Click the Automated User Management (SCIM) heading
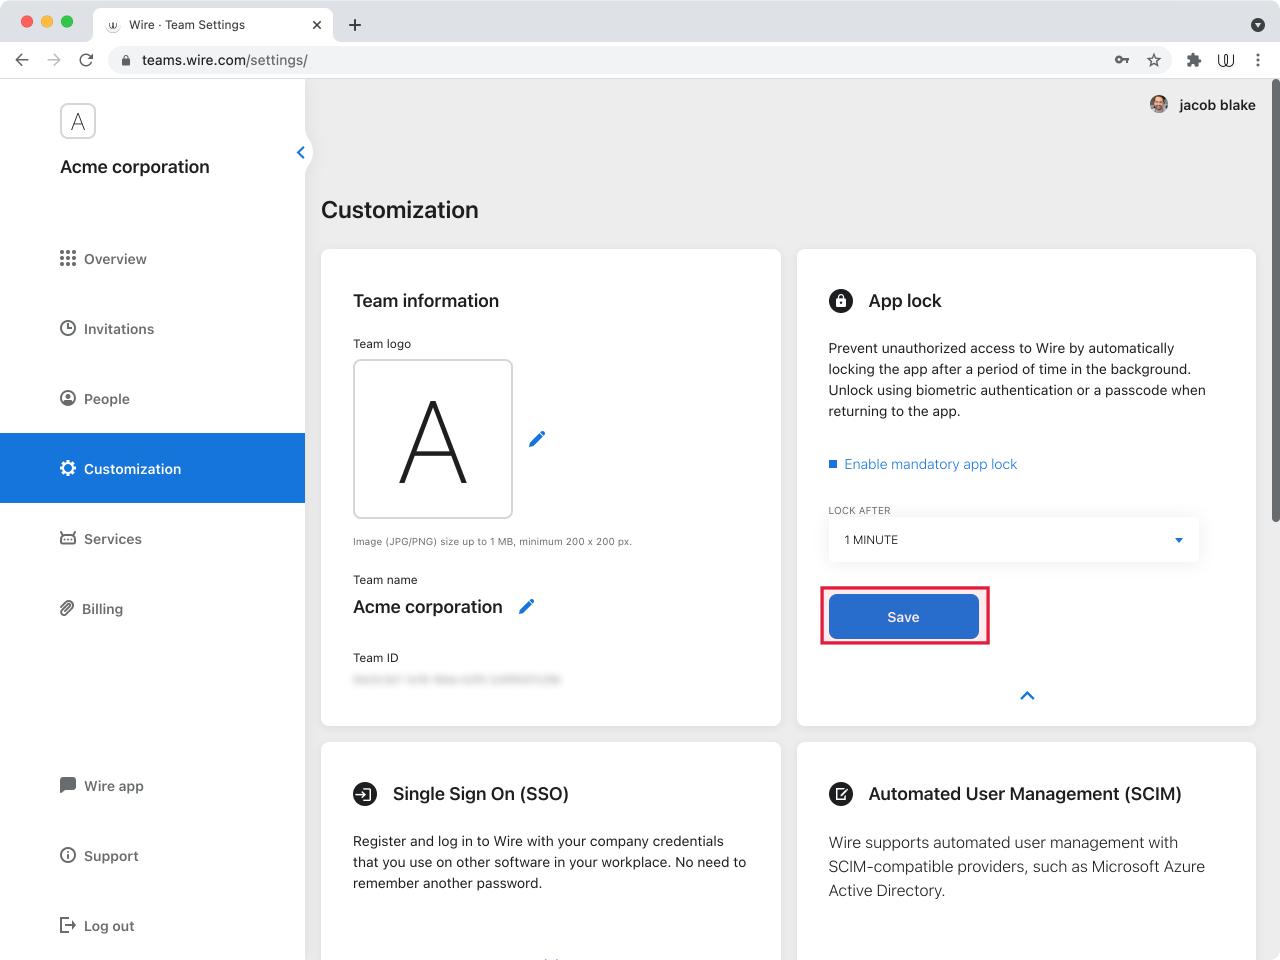This screenshot has height=960, width=1280. (x=1025, y=794)
